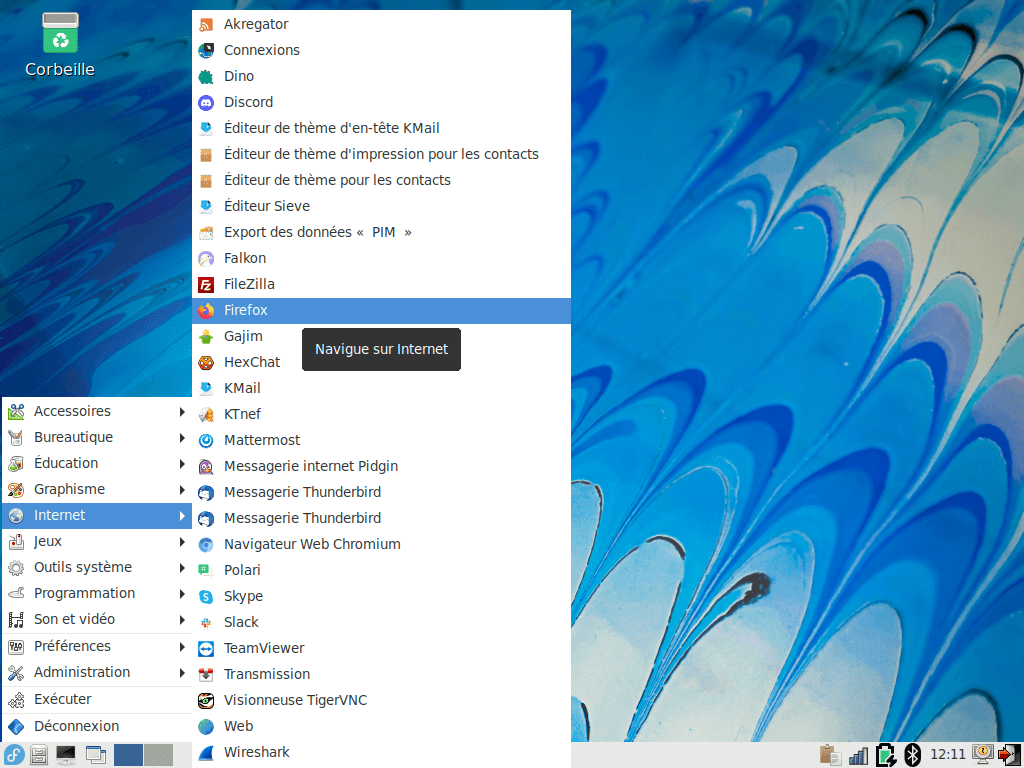
Task: Open Transmission torrent client
Action: click(381, 675)
